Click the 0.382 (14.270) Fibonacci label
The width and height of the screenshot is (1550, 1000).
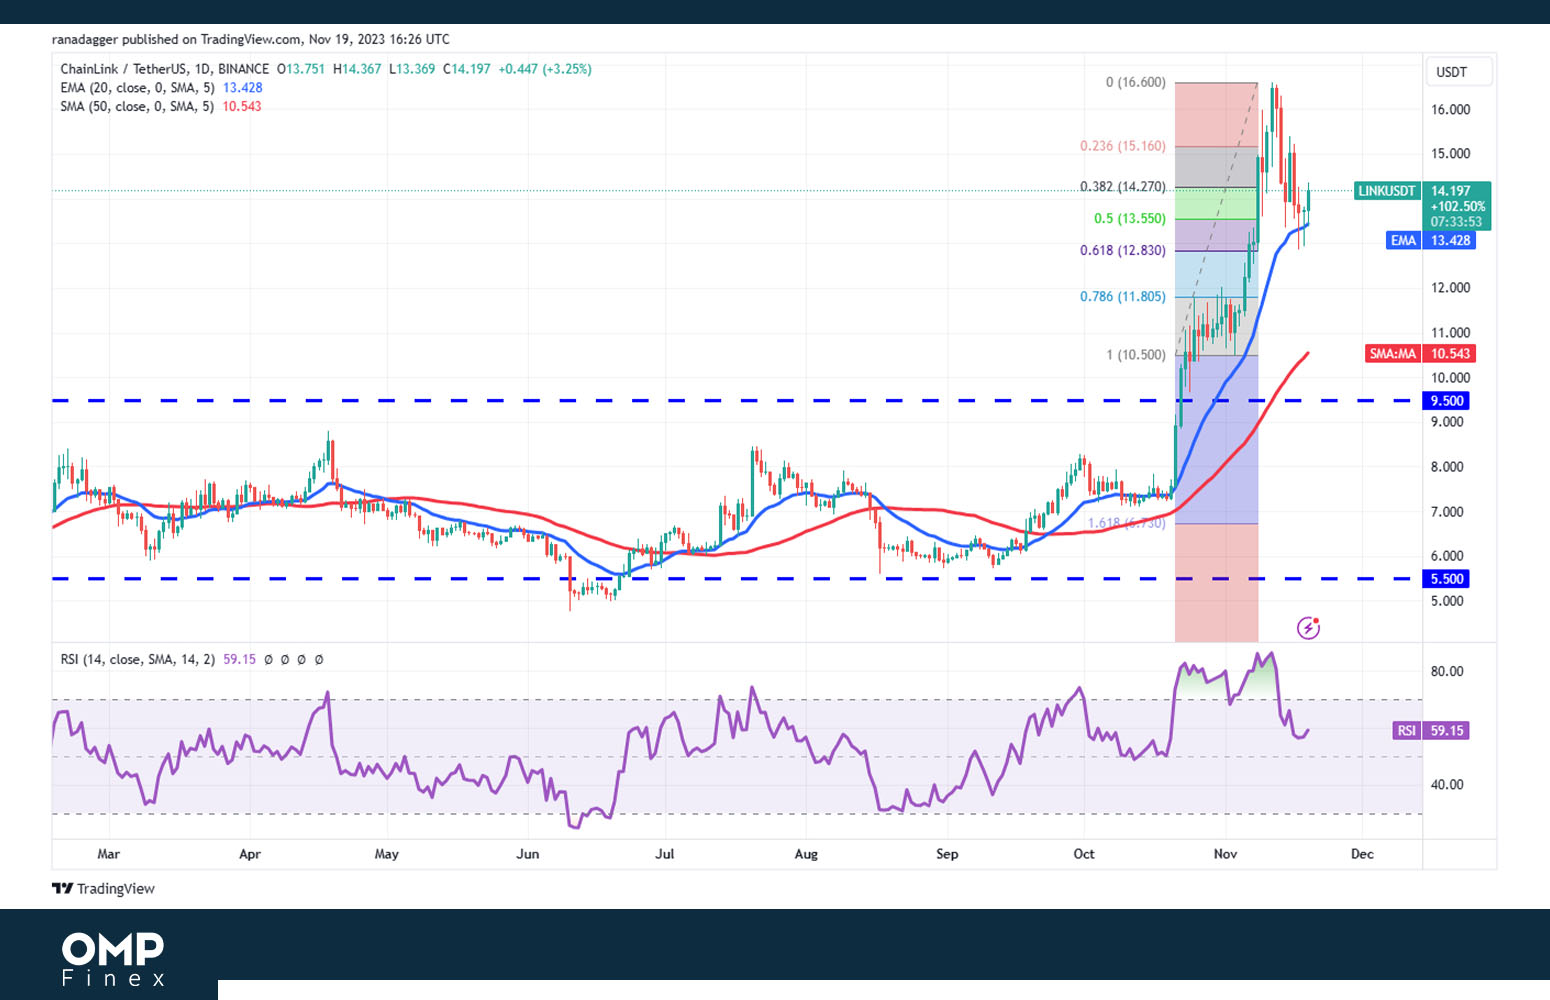coord(1123,187)
